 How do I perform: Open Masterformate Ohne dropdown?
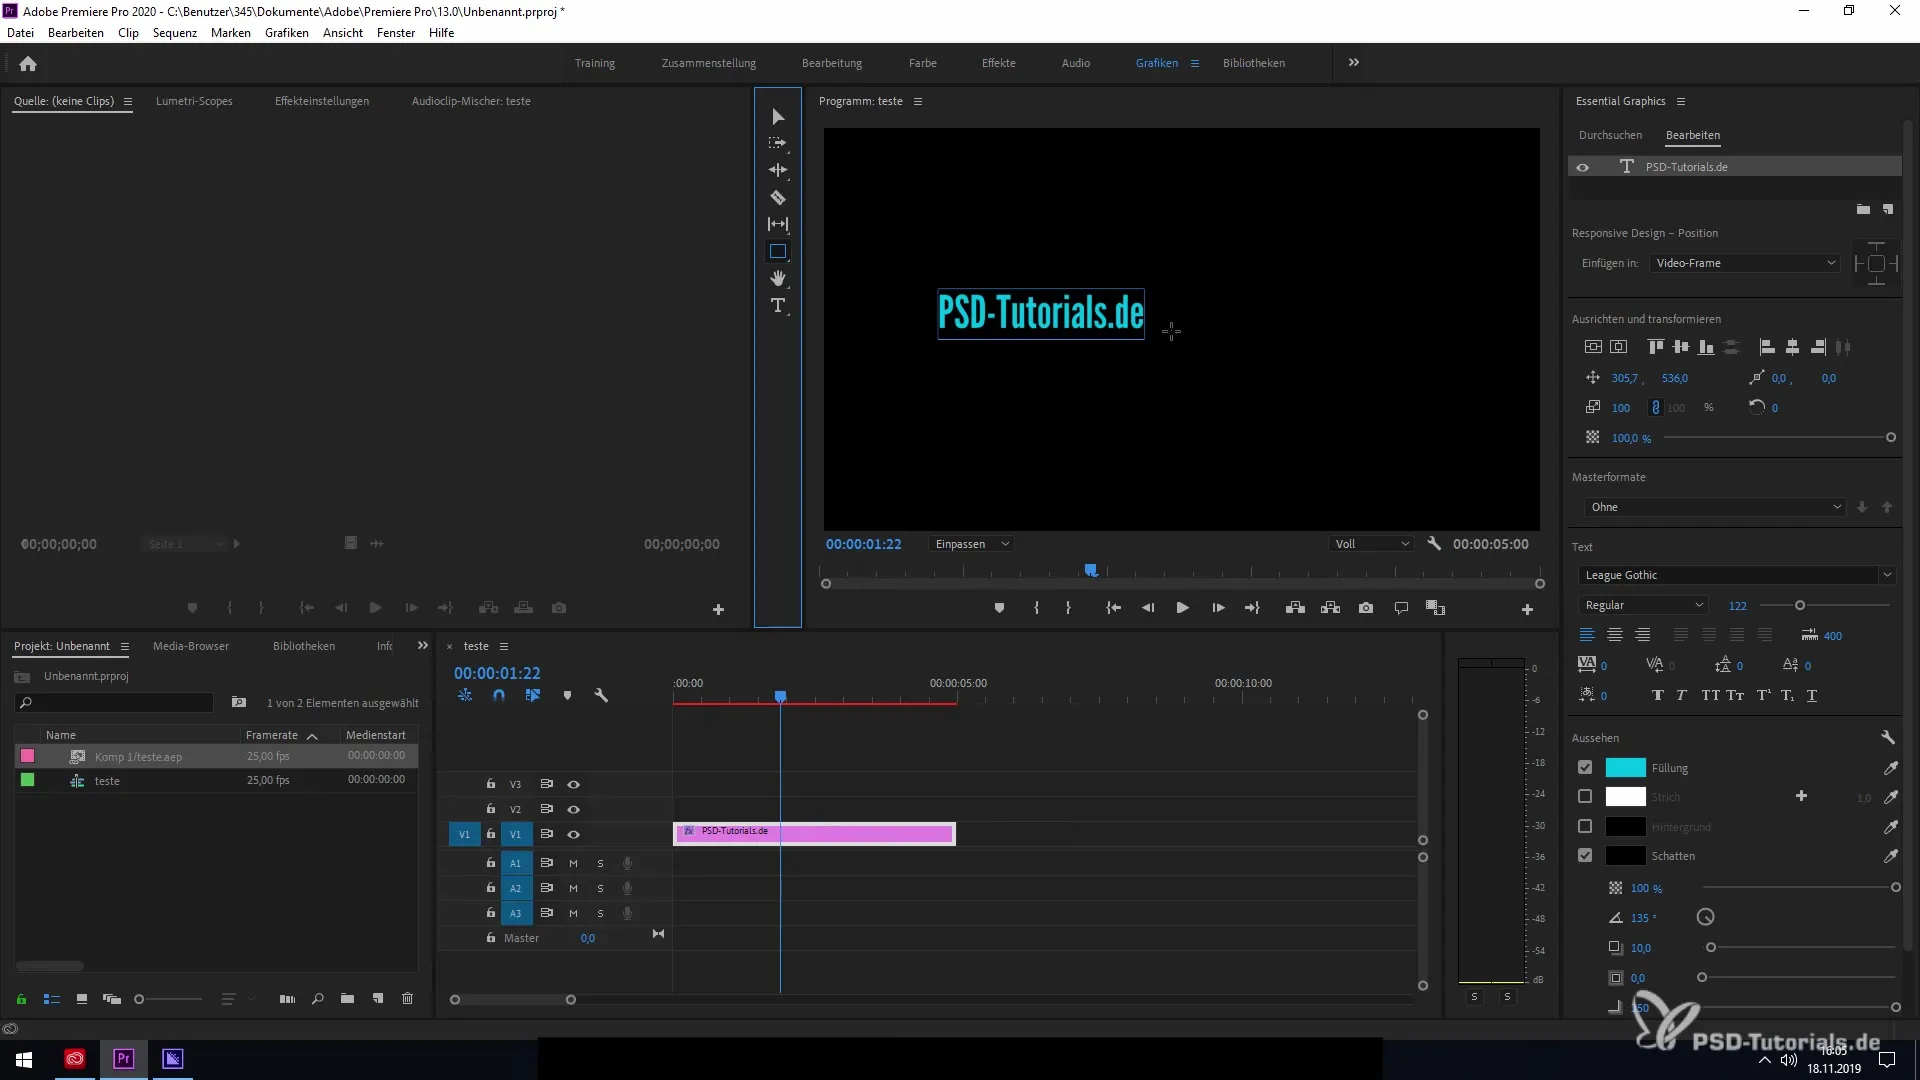pos(1714,507)
